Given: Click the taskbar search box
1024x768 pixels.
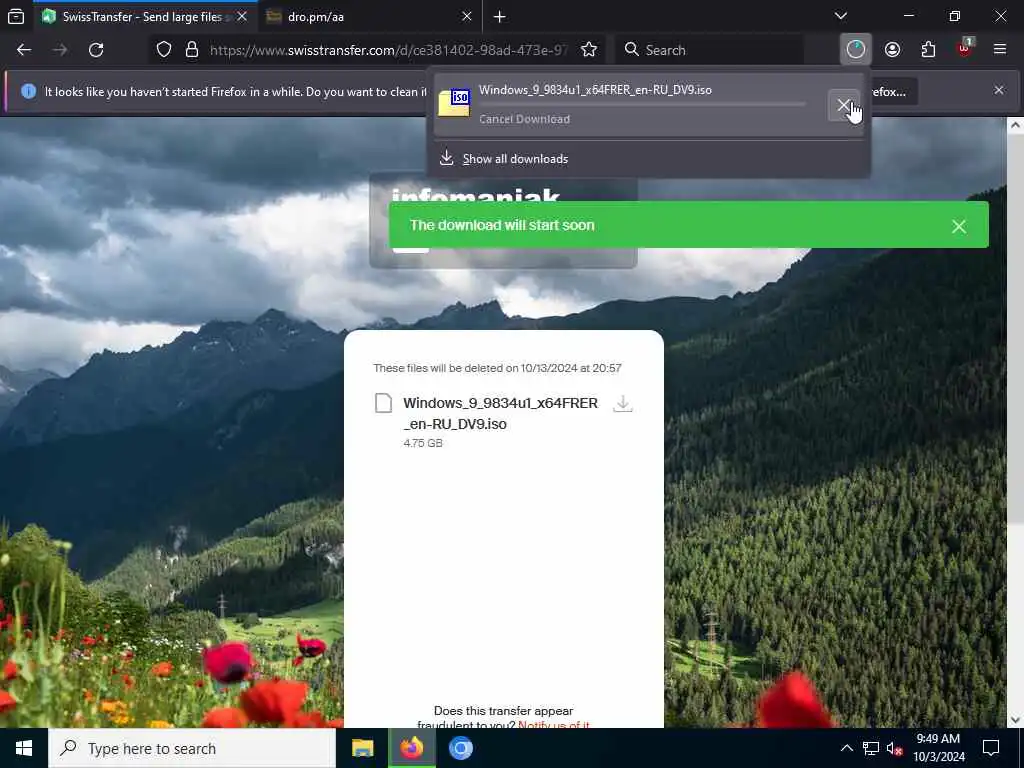Looking at the screenshot, I should point(192,748).
